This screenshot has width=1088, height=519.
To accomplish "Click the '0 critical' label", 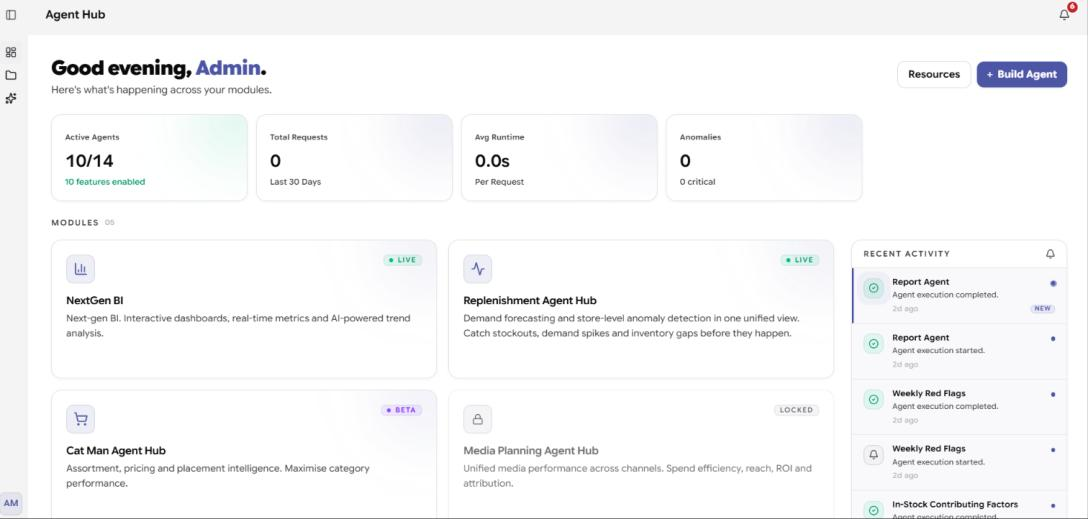I will point(697,182).
